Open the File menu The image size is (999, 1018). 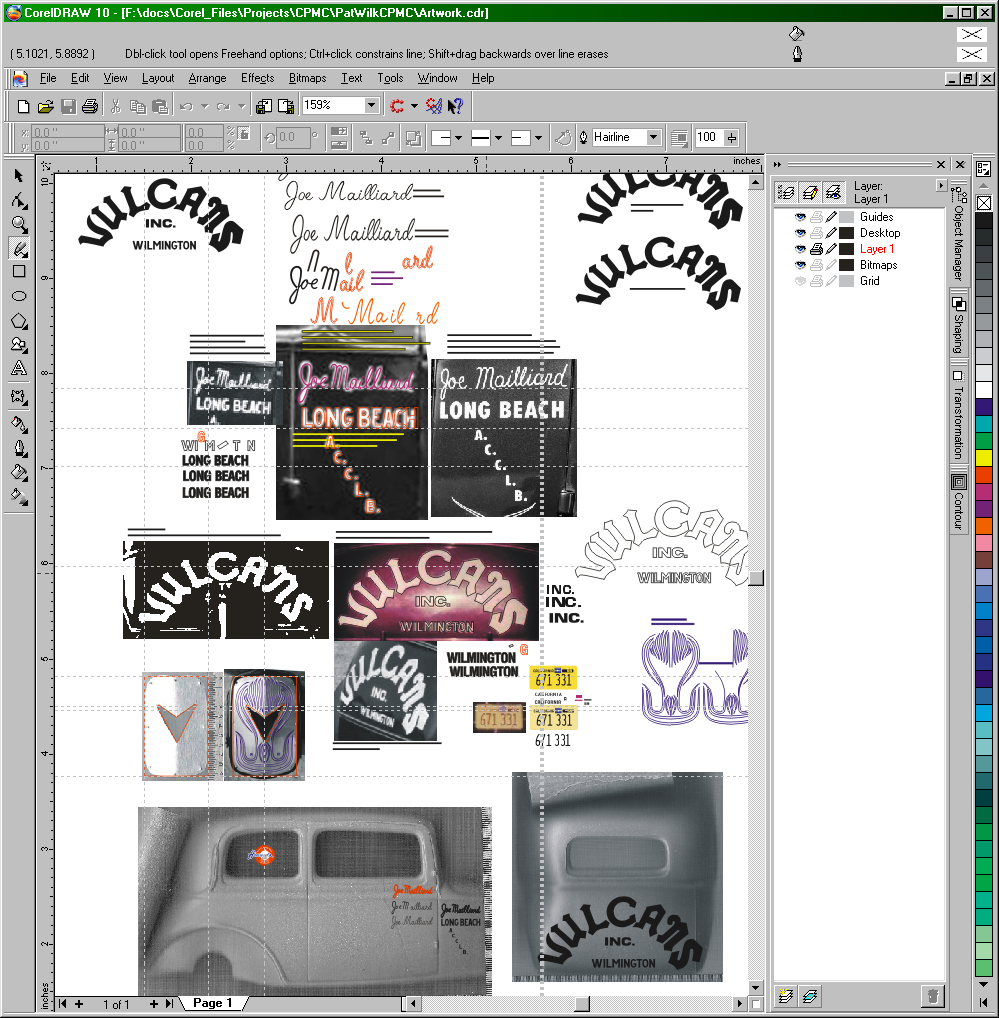click(48, 78)
